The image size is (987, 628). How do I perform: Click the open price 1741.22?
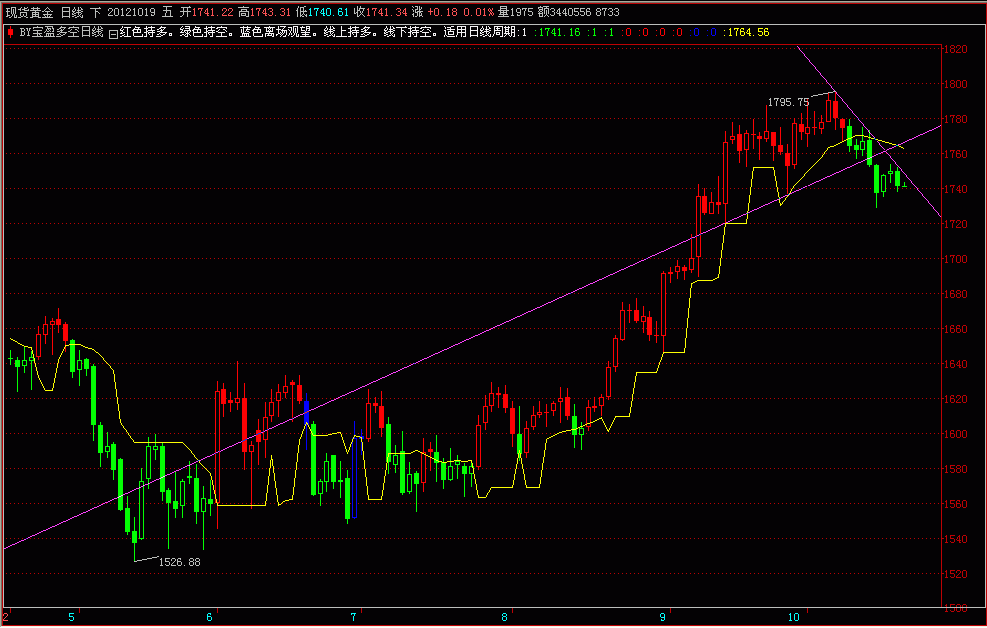[x=212, y=12]
